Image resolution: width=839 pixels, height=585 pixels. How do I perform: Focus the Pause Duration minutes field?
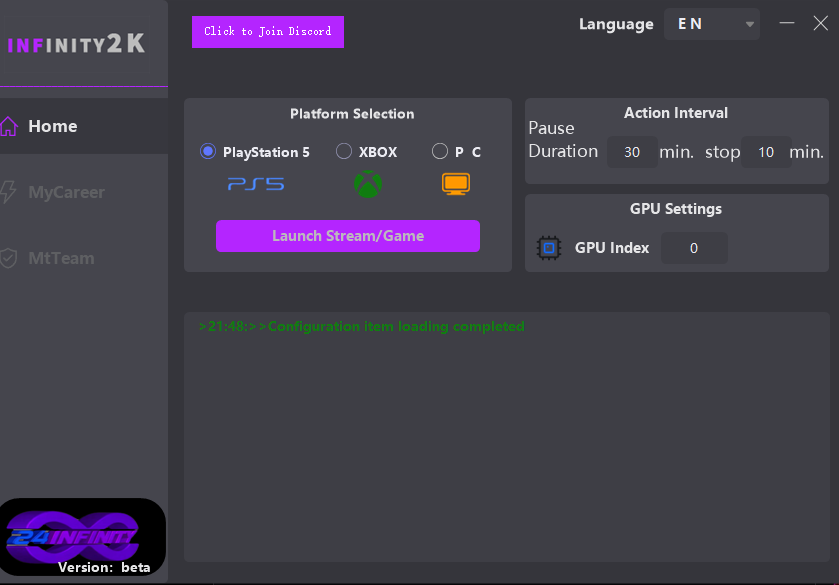[x=632, y=153]
